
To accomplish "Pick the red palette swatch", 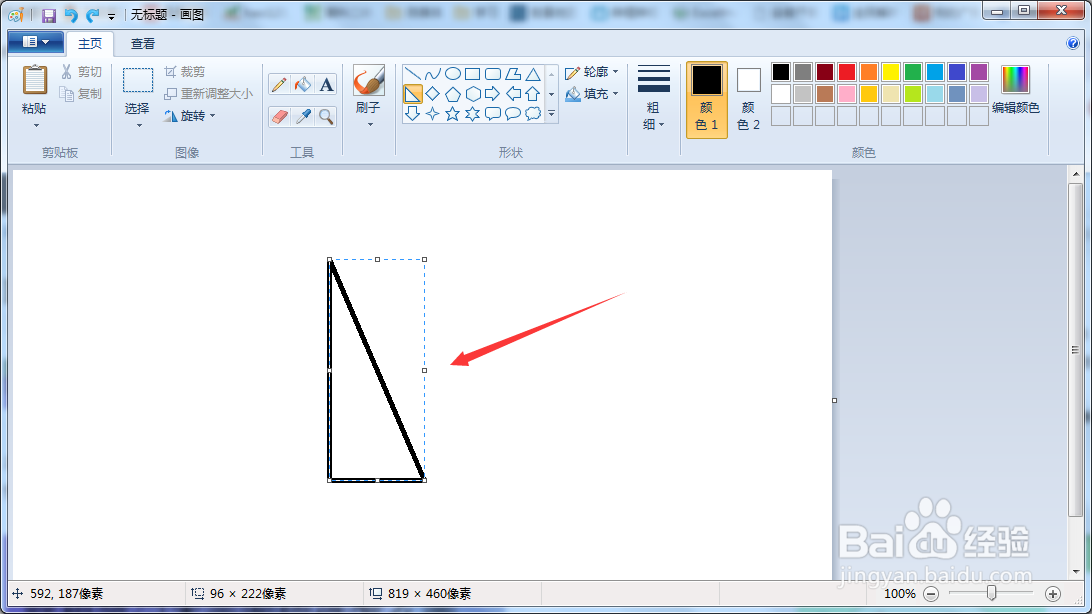I will click(x=847, y=72).
